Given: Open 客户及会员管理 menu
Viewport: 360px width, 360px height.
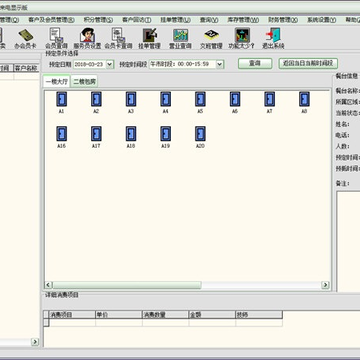Looking at the screenshot, I should click(51, 20).
